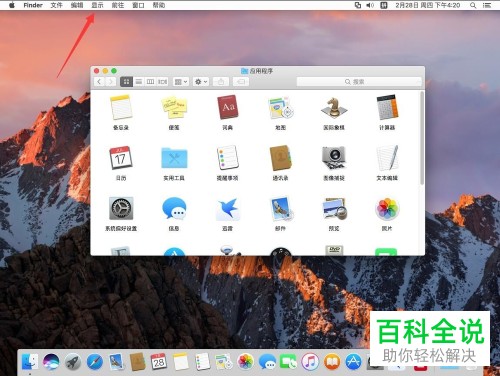Open 系统偏好设置 System Preferences app icon
Viewport: 500px width, 376px height.
pos(121,209)
